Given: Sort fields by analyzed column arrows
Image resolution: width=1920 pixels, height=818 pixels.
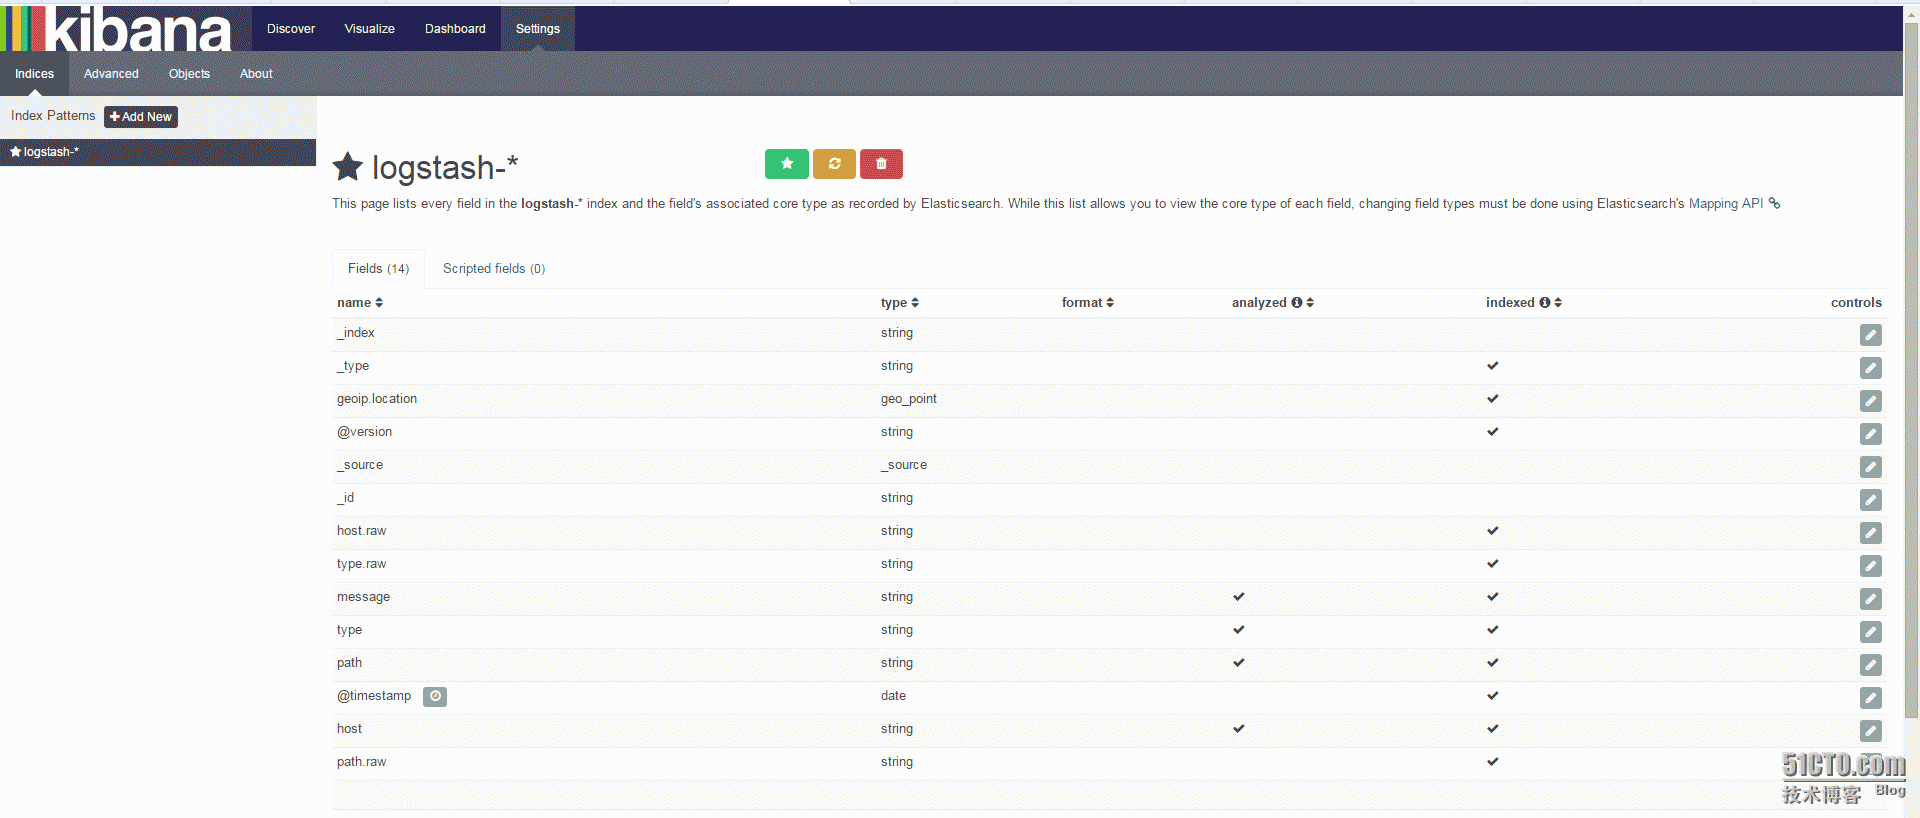Looking at the screenshot, I should 1310,302.
